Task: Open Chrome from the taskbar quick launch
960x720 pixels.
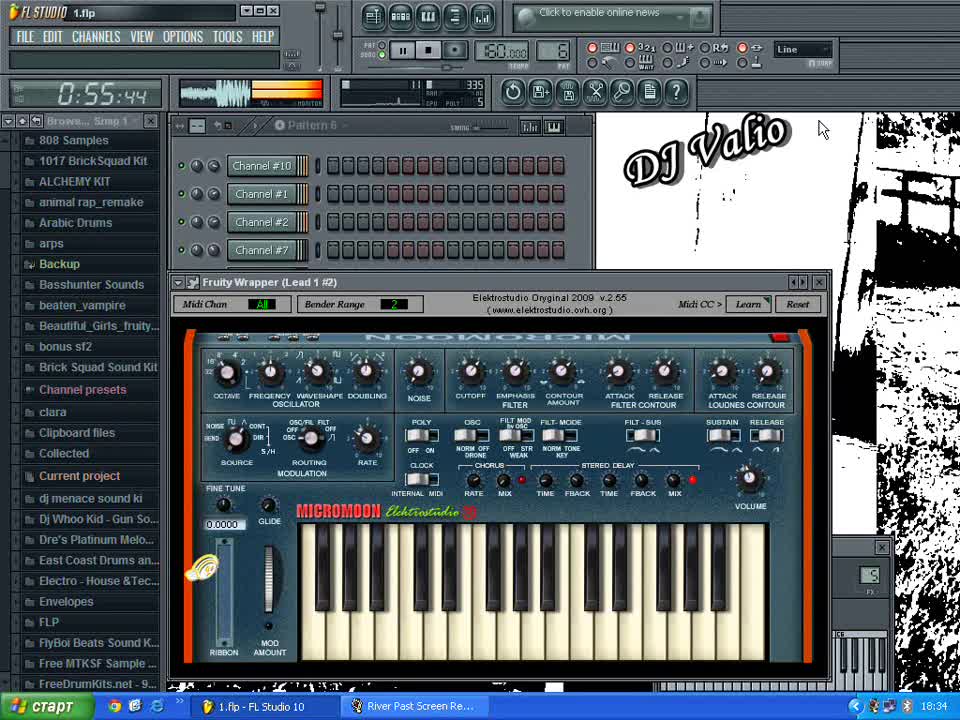Action: click(114, 706)
